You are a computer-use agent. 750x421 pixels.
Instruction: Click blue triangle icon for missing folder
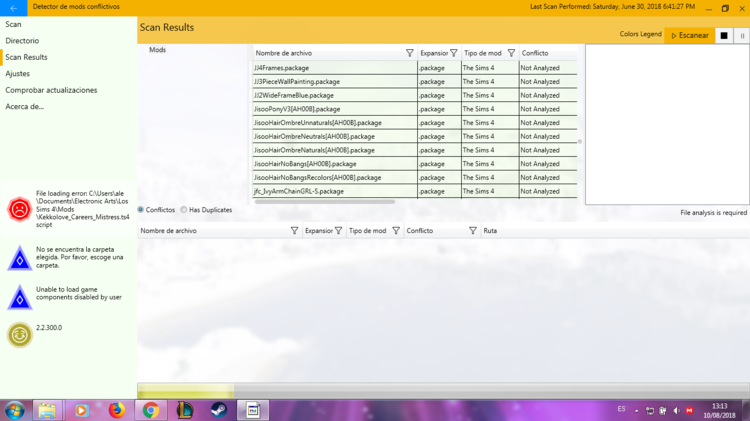pyautogui.click(x=20, y=259)
